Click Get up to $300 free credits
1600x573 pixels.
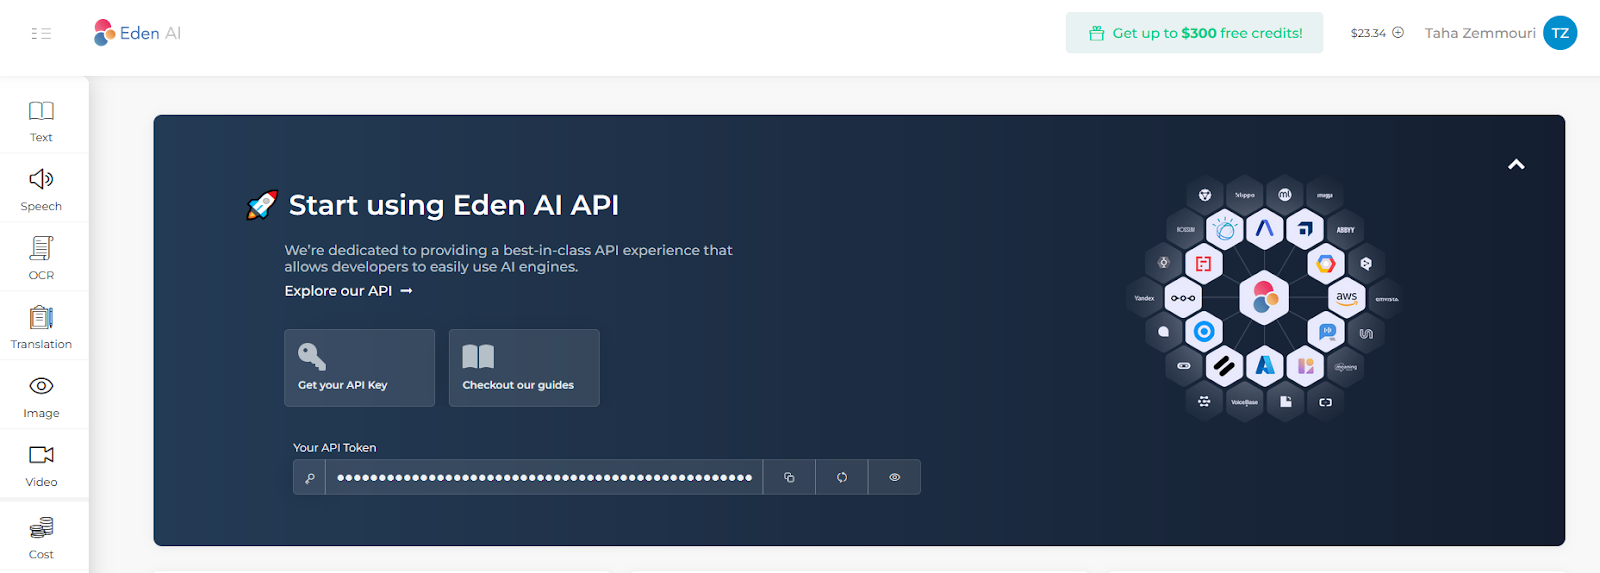coord(1194,33)
